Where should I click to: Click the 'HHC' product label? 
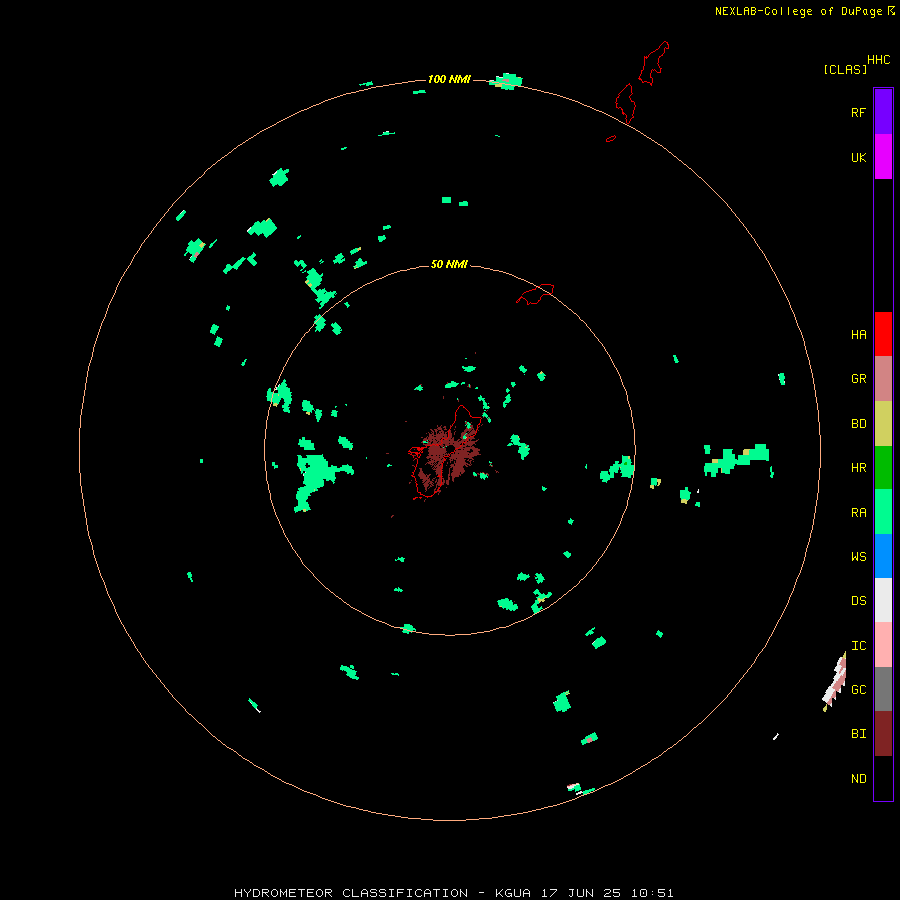coord(878,60)
